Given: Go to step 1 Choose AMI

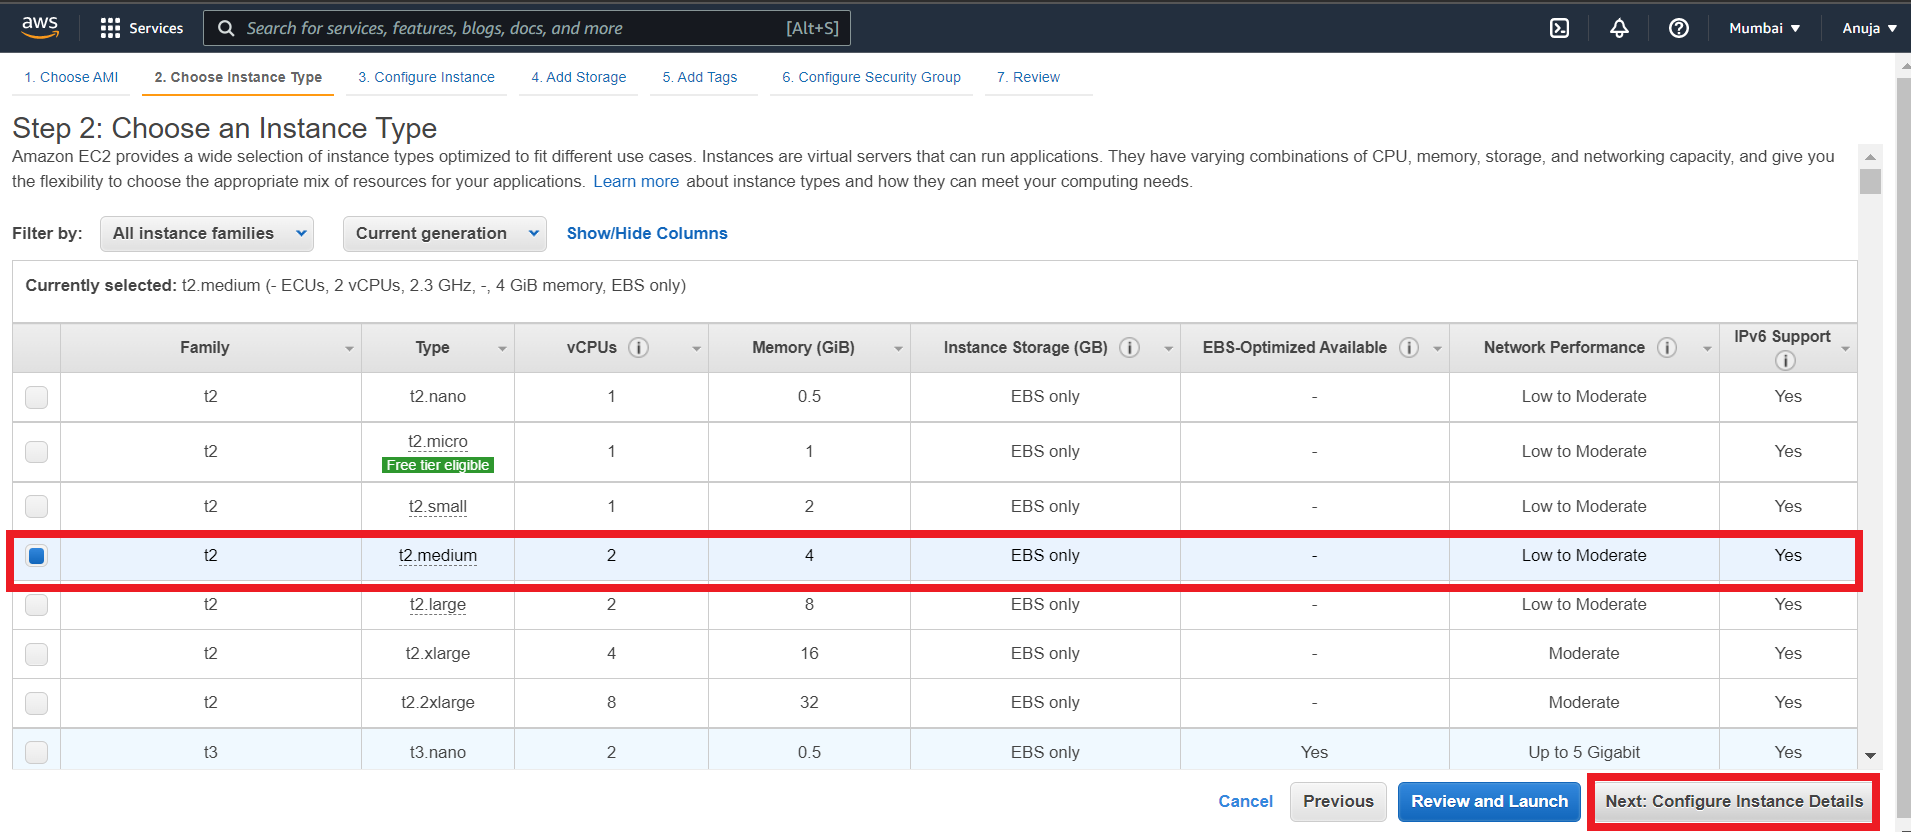Looking at the screenshot, I should point(71,77).
